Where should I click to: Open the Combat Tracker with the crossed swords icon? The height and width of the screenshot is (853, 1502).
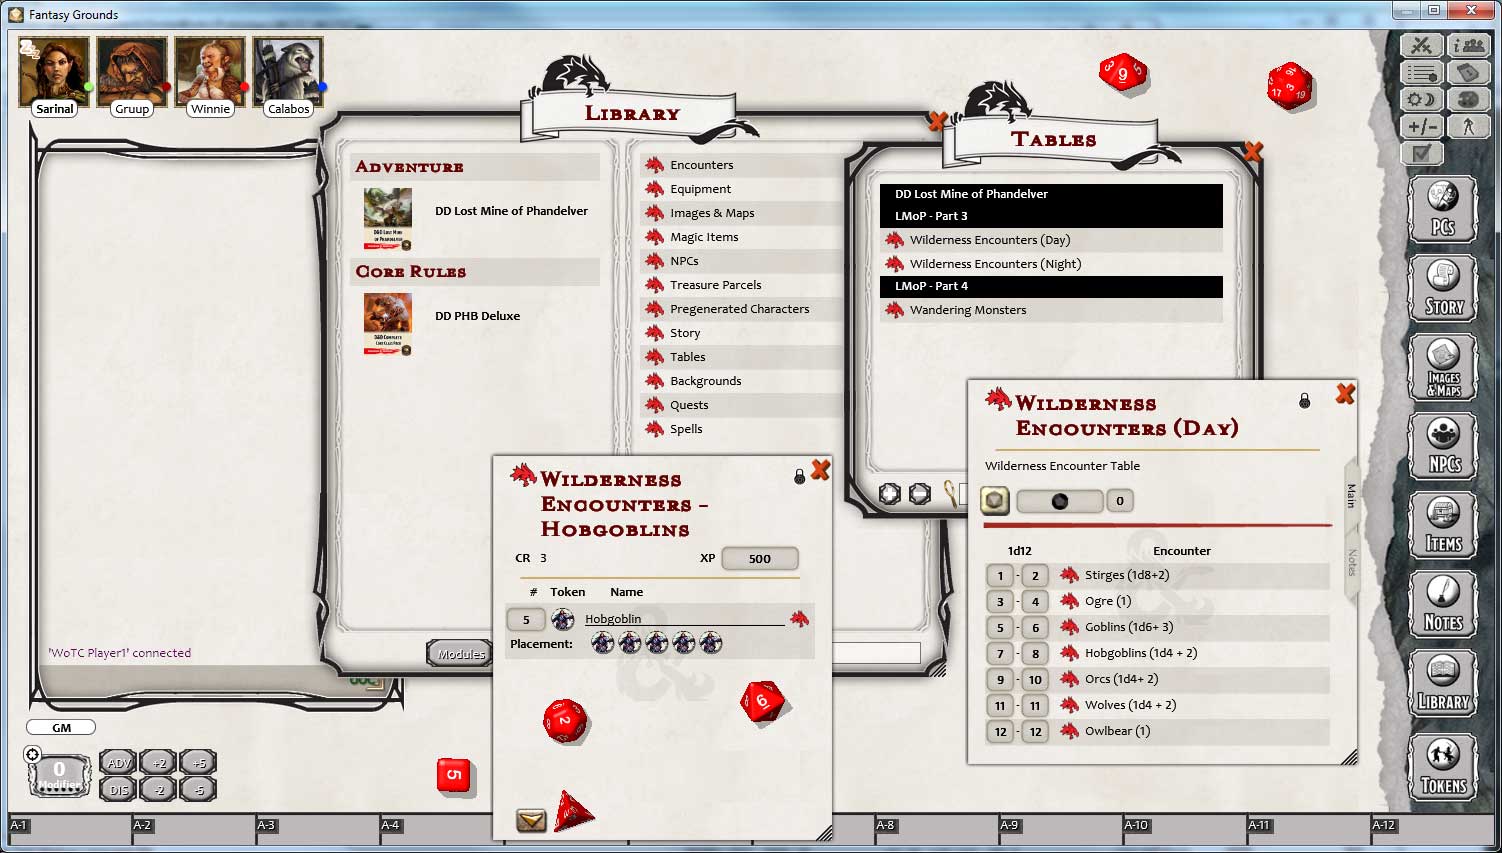(1421, 44)
